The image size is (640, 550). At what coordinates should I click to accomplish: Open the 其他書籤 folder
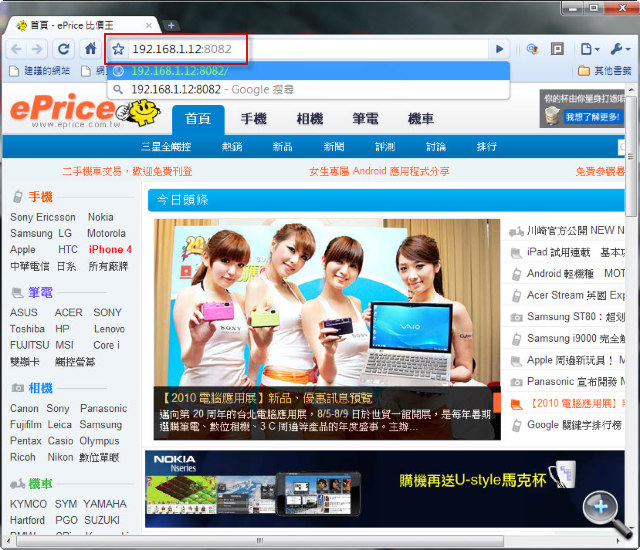click(x=605, y=71)
